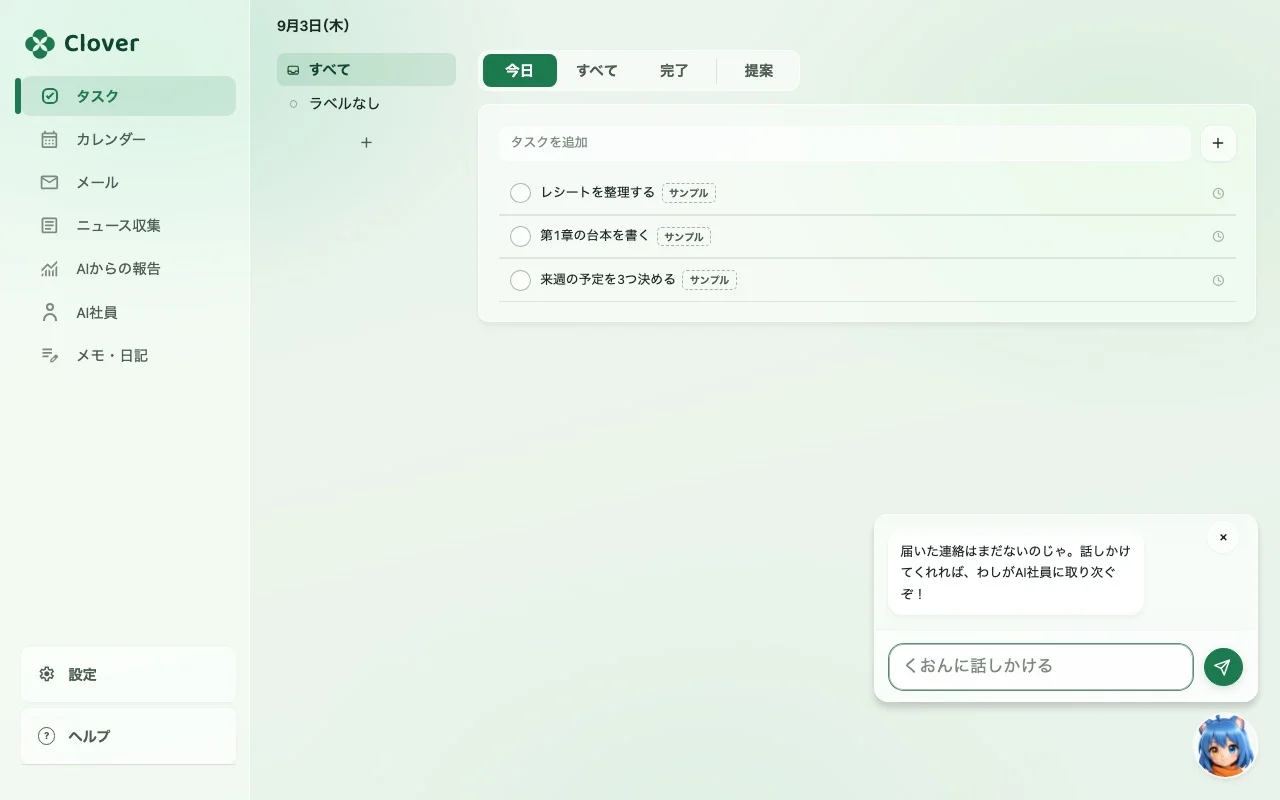Select the すべて label filter with inbox icon
This screenshot has height=800, width=1280.
tap(366, 70)
